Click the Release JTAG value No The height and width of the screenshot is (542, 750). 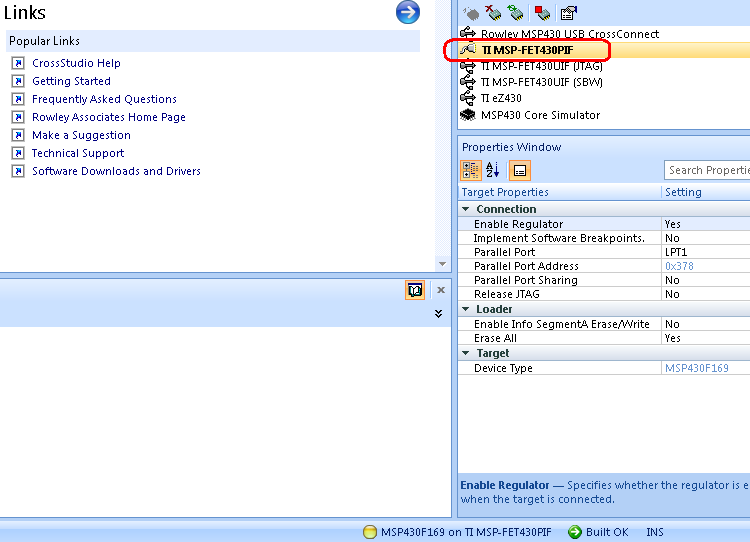(x=672, y=294)
